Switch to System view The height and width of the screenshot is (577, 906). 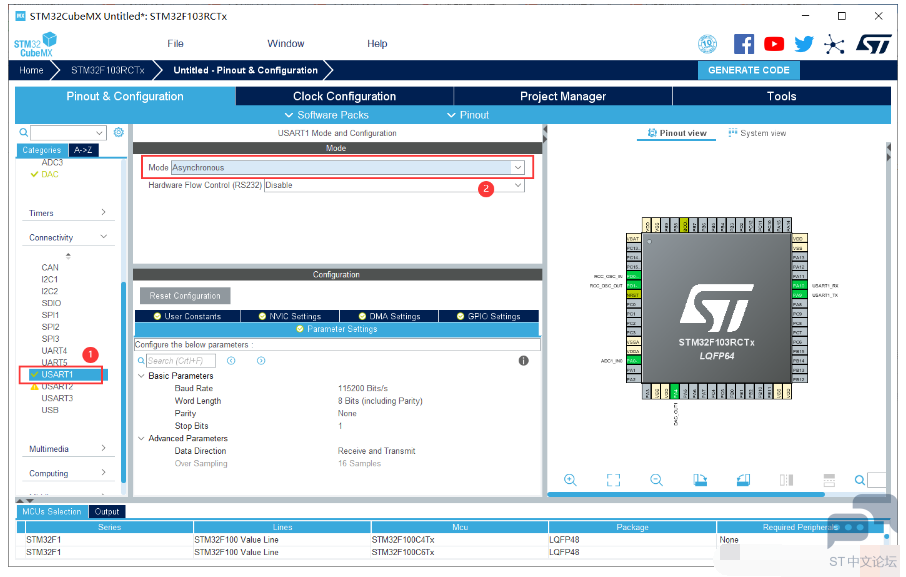(757, 133)
